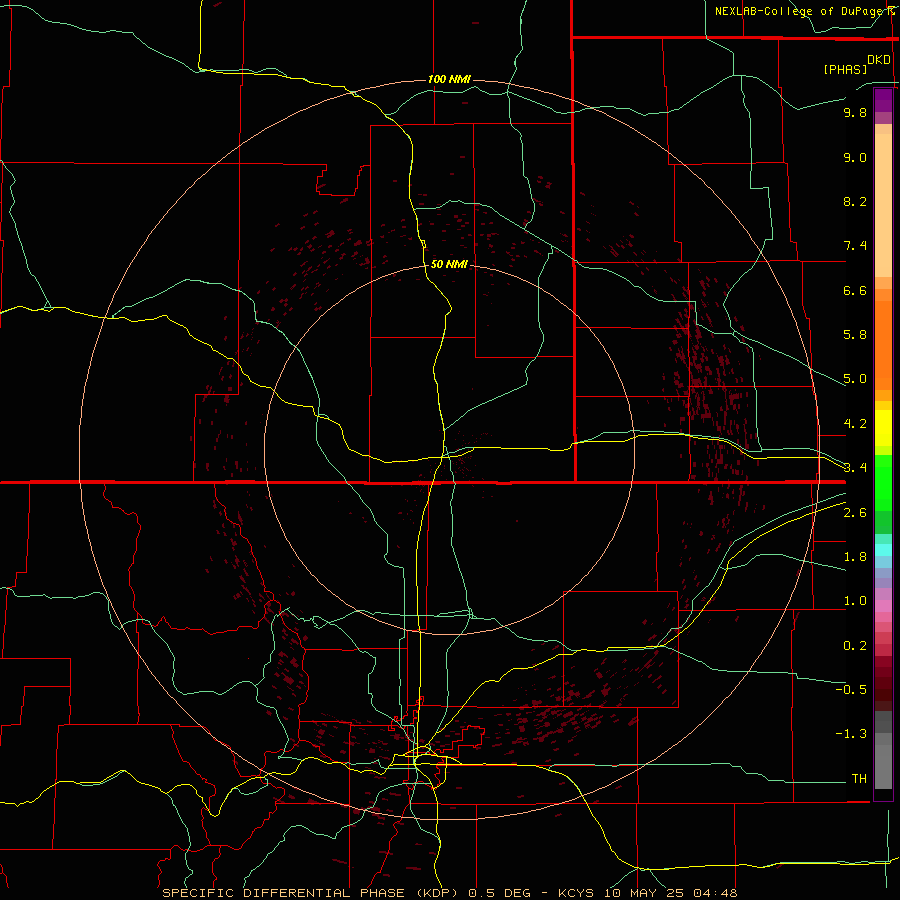Pick the purple top segment of color scale
This screenshot has width=900, height=900.
pos(883,100)
